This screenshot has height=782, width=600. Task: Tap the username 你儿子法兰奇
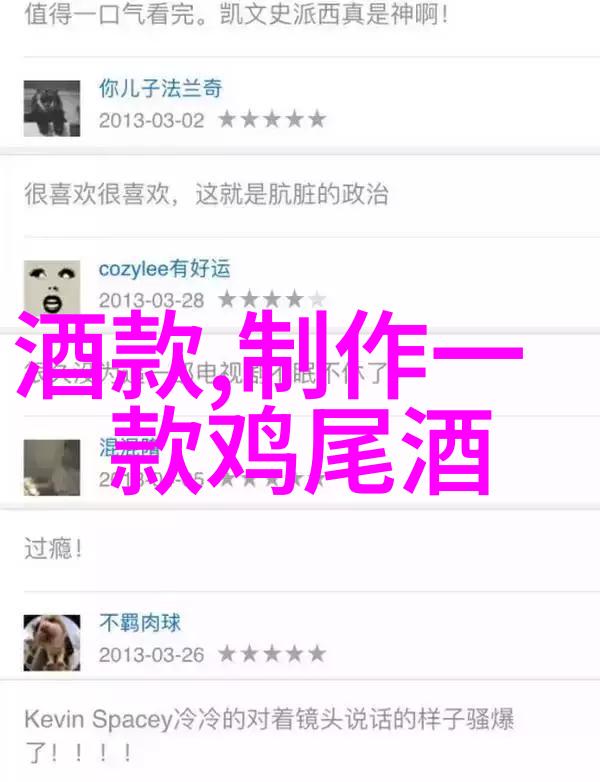[x=161, y=89]
